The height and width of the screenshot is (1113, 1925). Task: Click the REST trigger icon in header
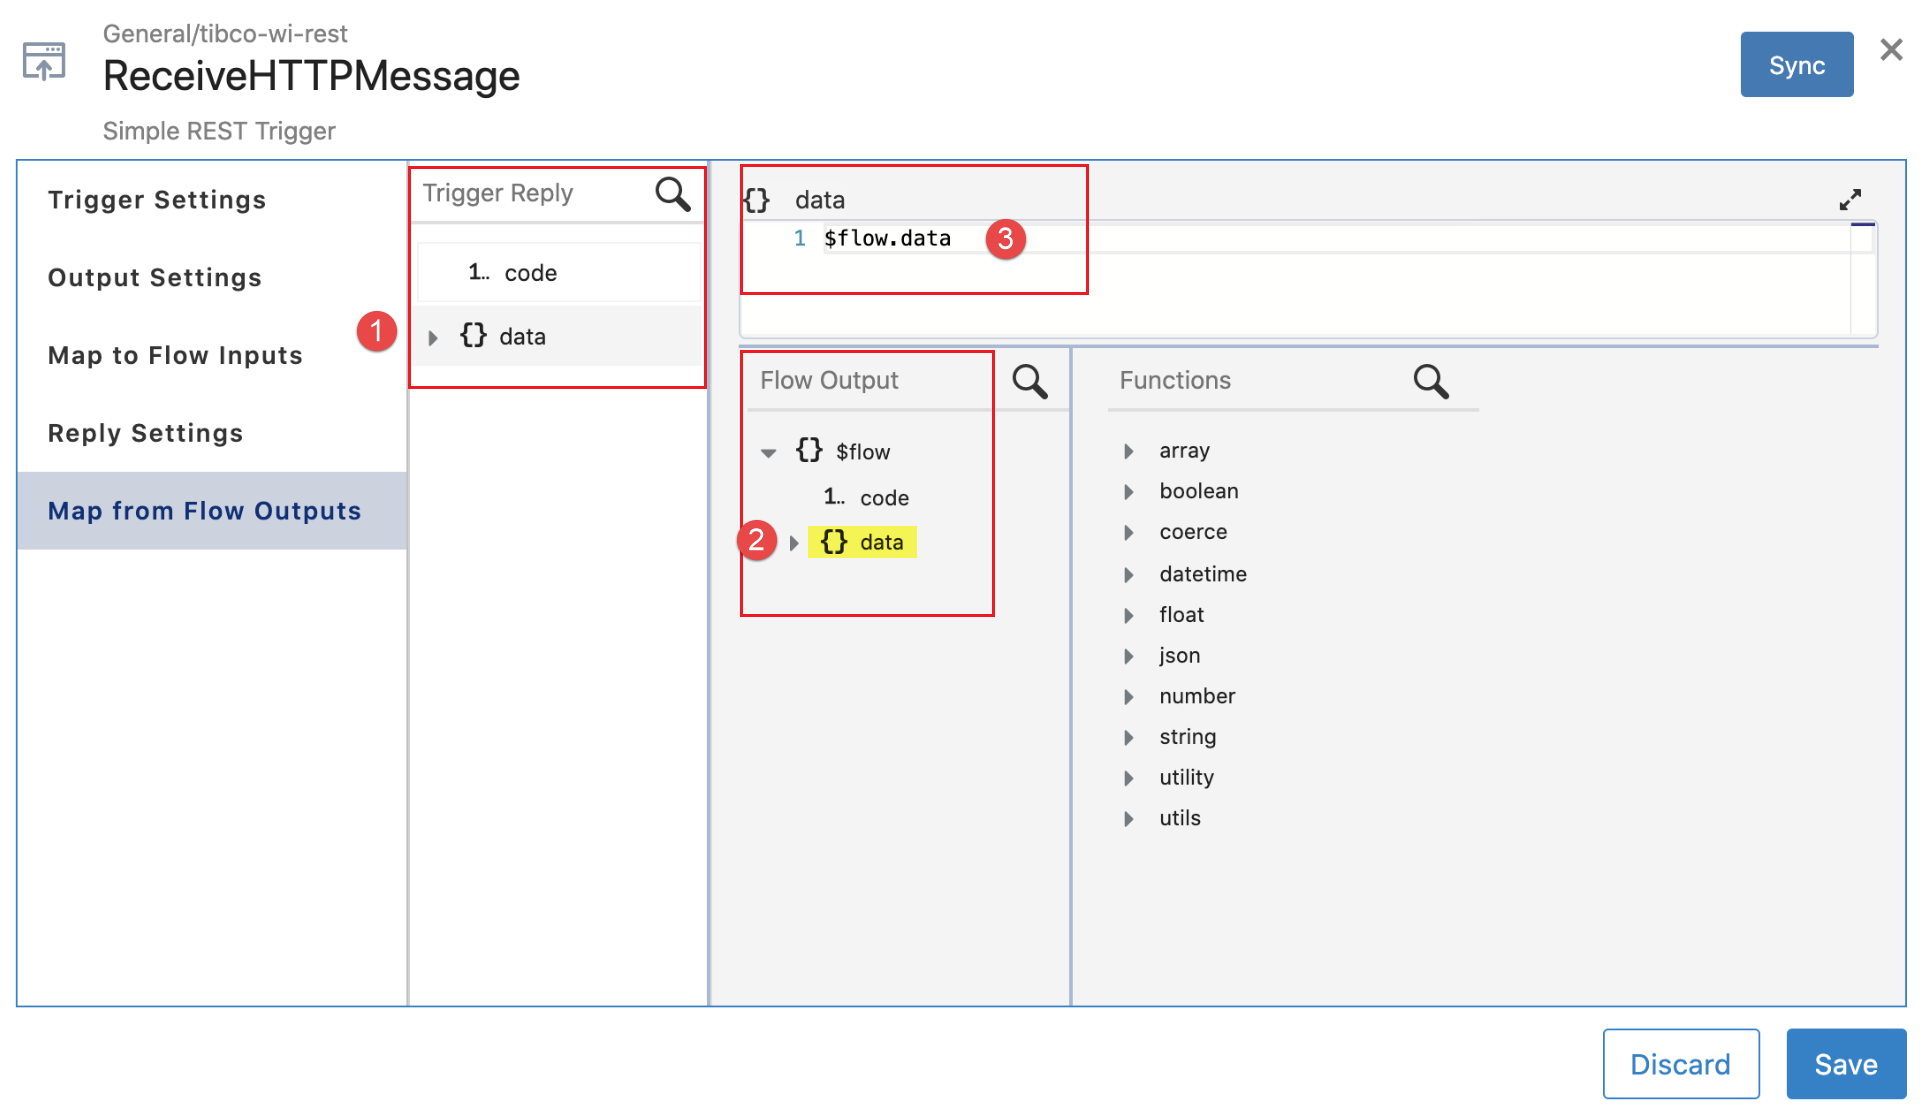[44, 62]
